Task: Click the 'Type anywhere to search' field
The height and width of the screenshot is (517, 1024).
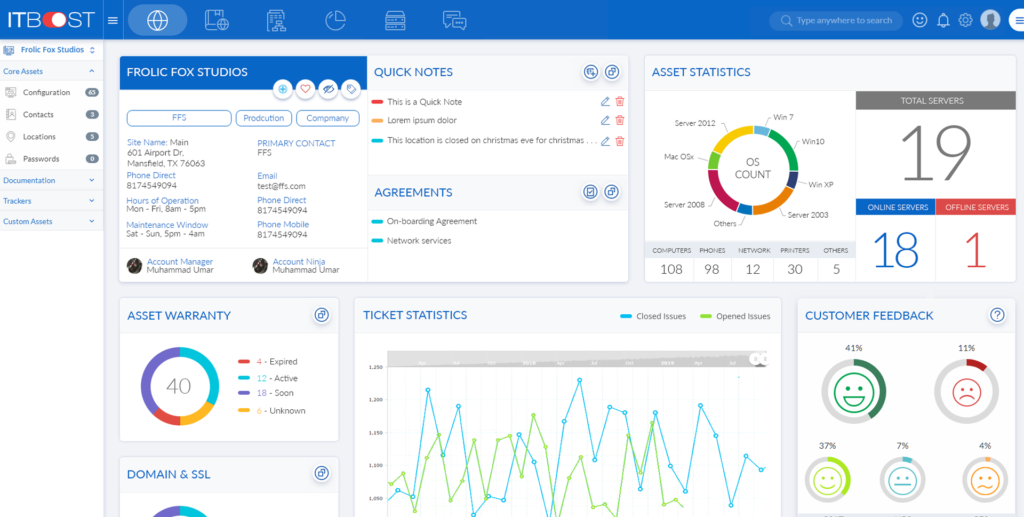Action: 836,20
